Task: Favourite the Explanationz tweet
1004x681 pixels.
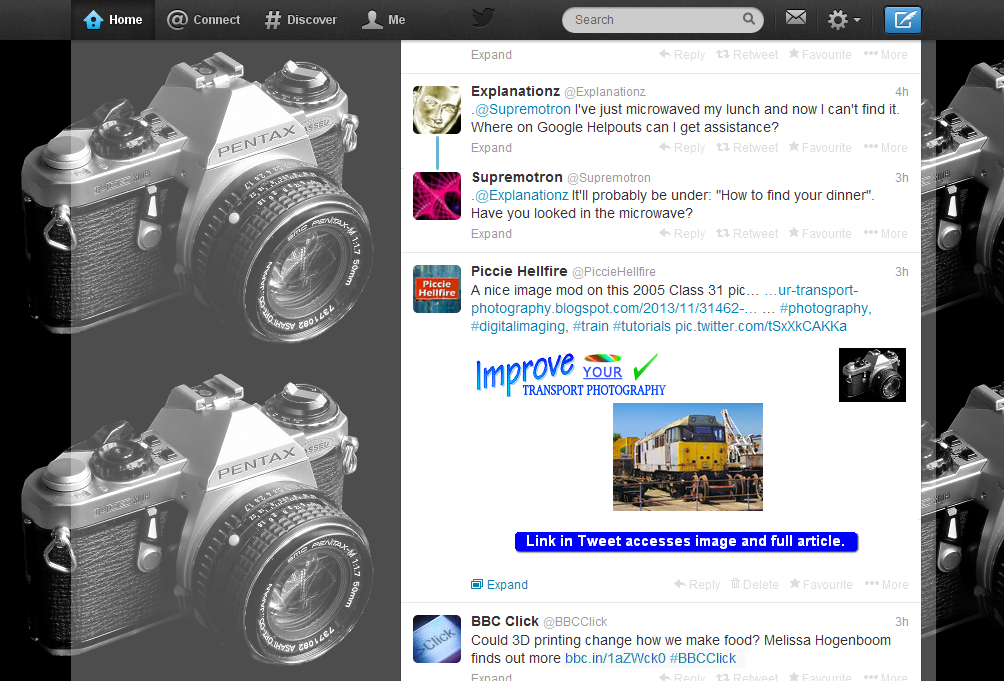Action: 820,148
